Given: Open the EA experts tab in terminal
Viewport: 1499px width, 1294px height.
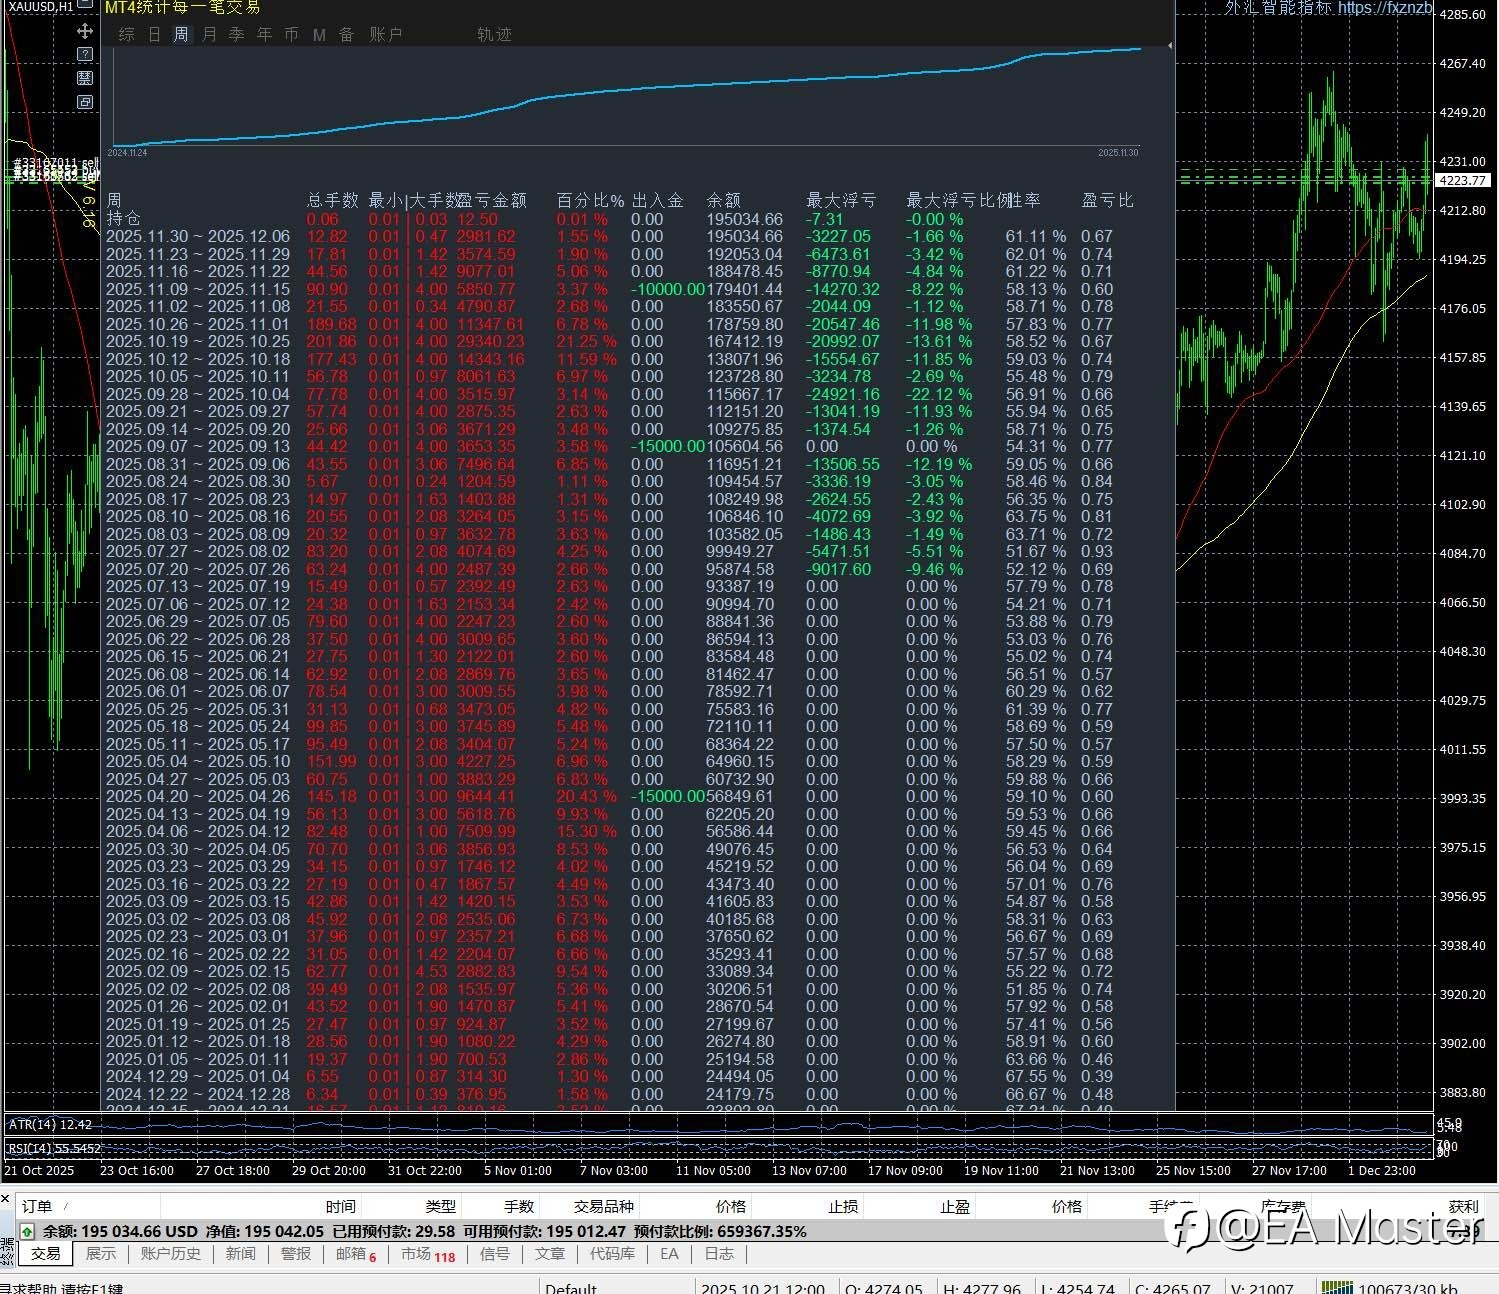Looking at the screenshot, I should [x=669, y=1254].
